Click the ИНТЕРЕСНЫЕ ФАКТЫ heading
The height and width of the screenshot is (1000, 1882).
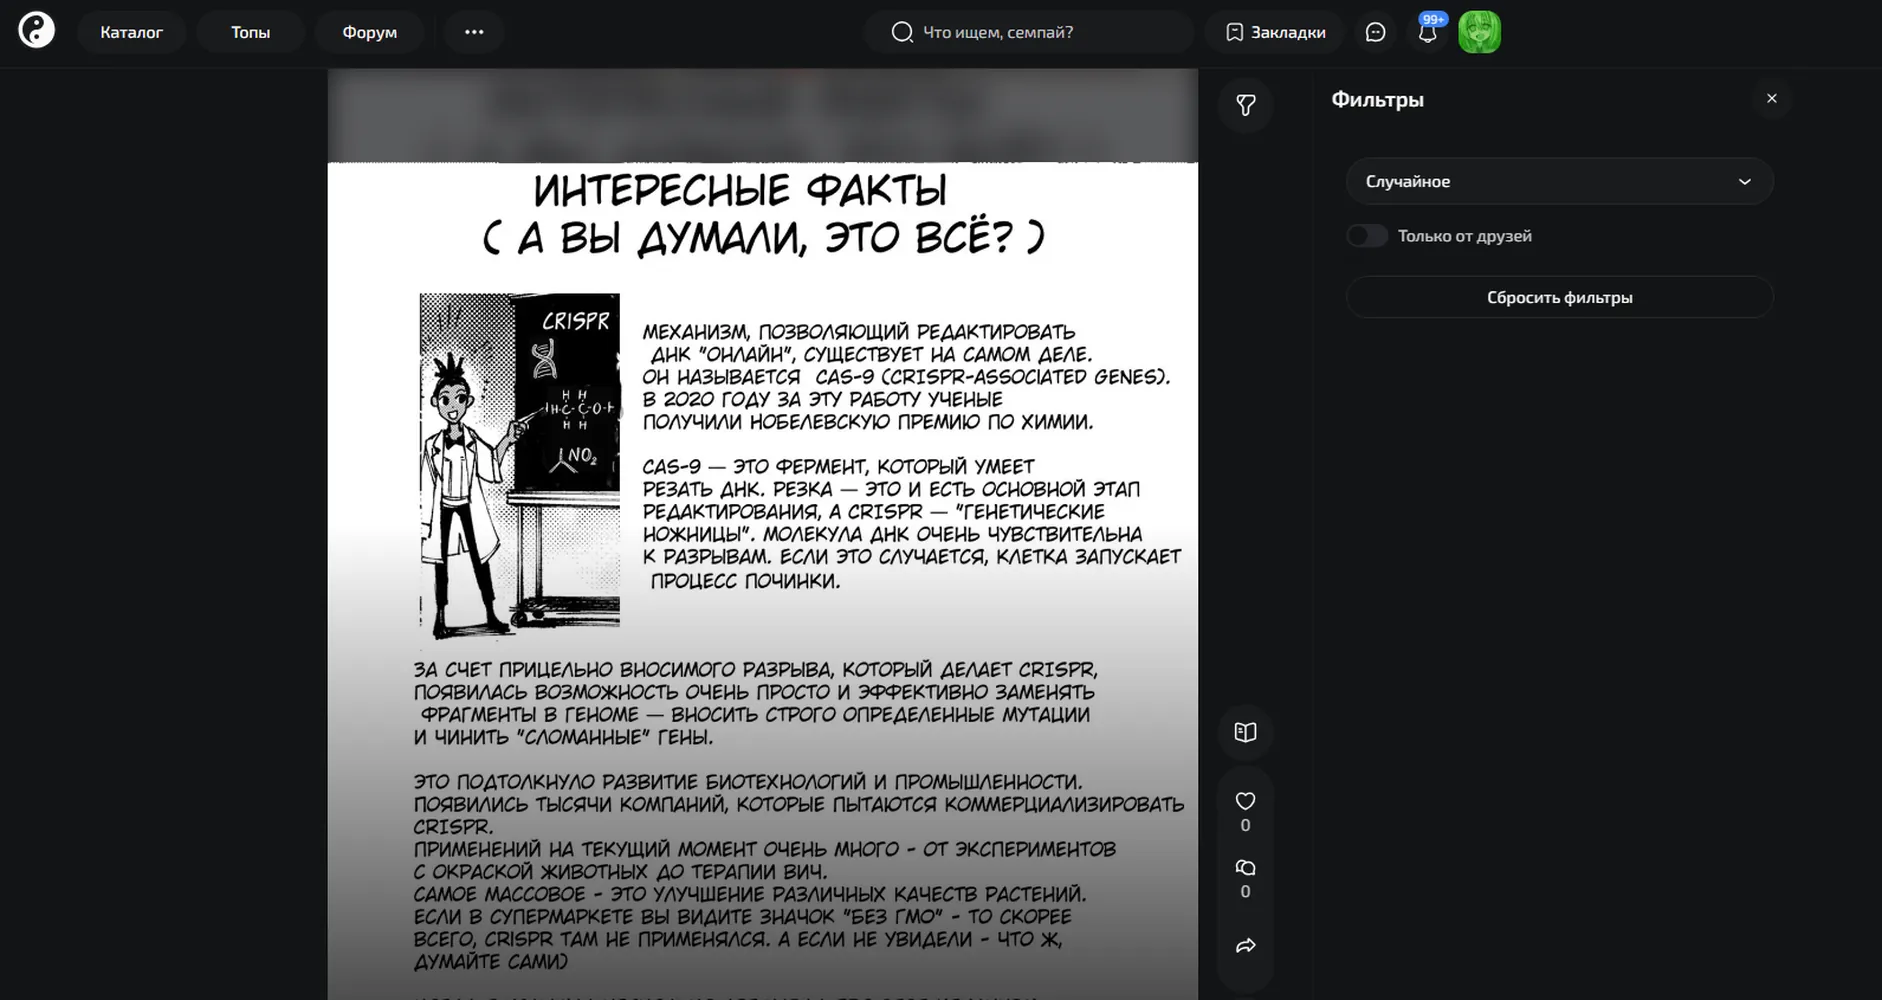click(740, 190)
